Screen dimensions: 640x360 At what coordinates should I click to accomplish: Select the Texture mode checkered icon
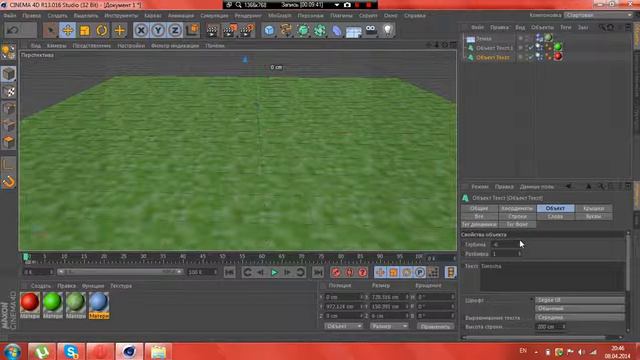tap(8, 91)
